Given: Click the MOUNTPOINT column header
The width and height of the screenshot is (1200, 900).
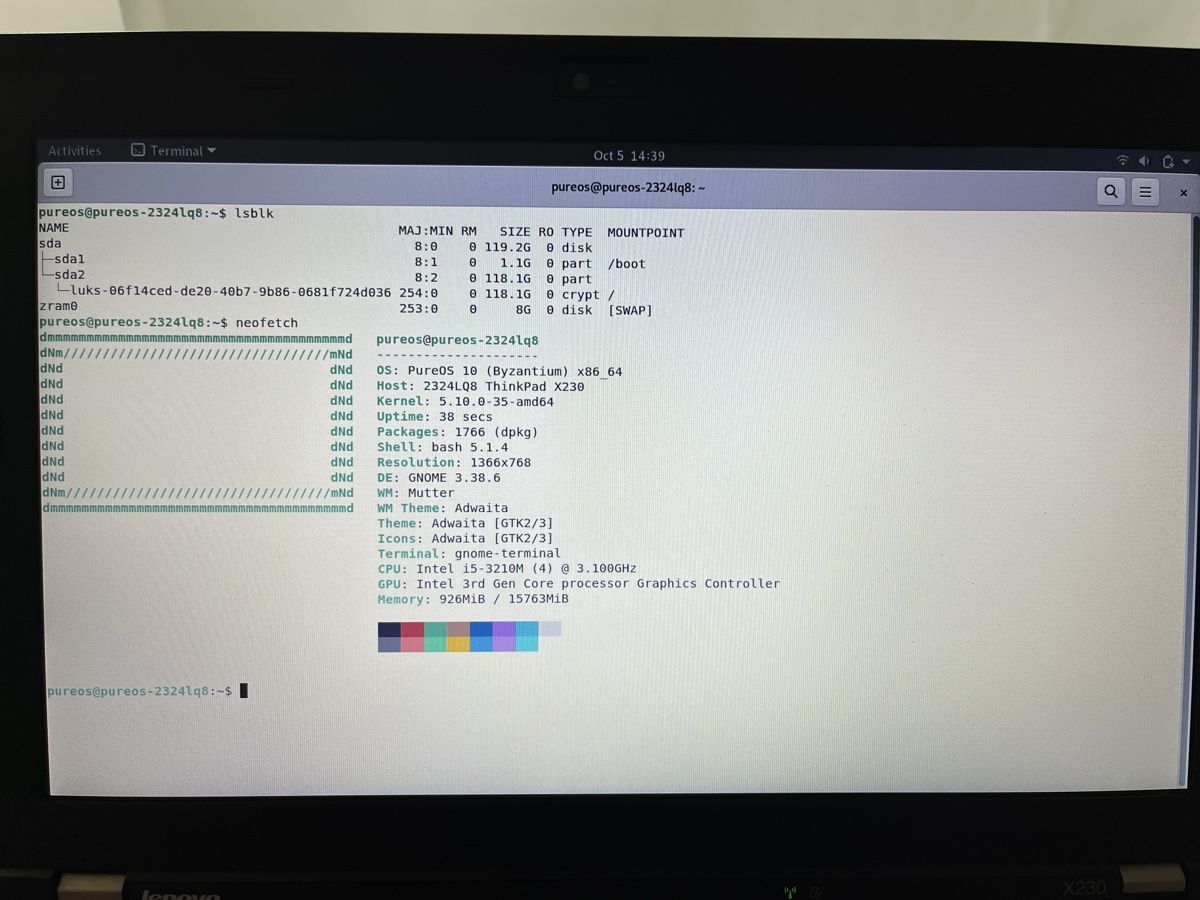Looking at the screenshot, I should [x=646, y=233].
